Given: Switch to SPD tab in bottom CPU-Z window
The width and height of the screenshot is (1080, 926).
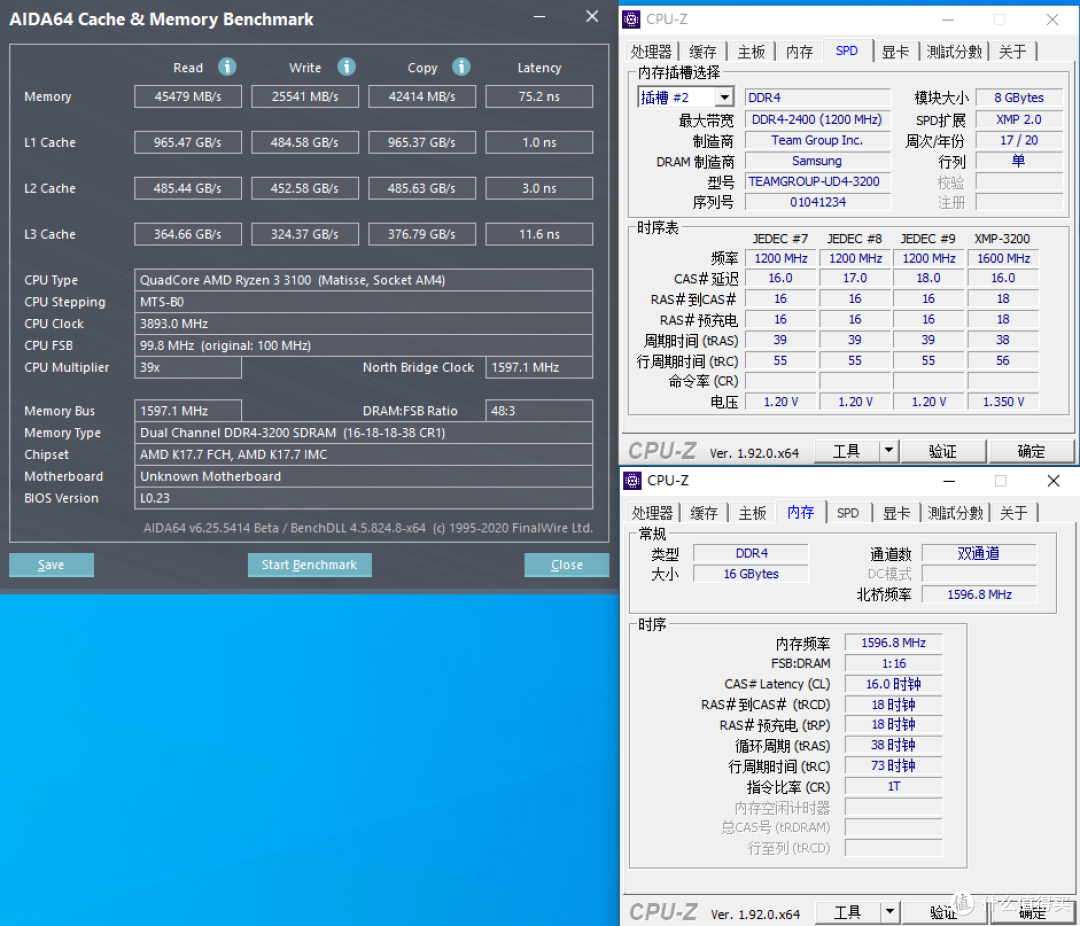Looking at the screenshot, I should pos(848,513).
